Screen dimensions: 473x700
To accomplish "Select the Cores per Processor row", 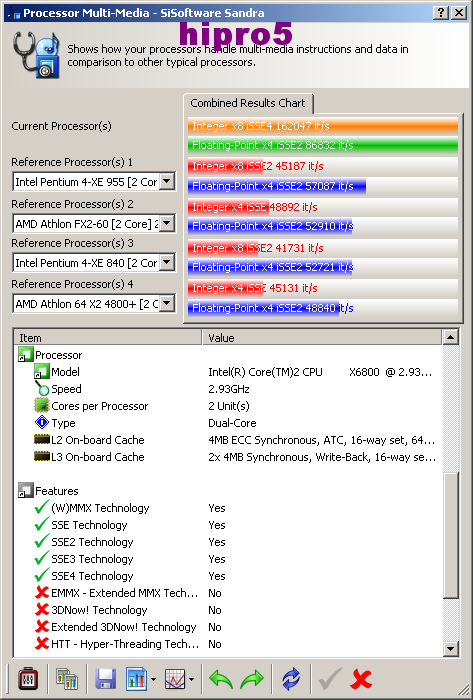I will (228, 406).
